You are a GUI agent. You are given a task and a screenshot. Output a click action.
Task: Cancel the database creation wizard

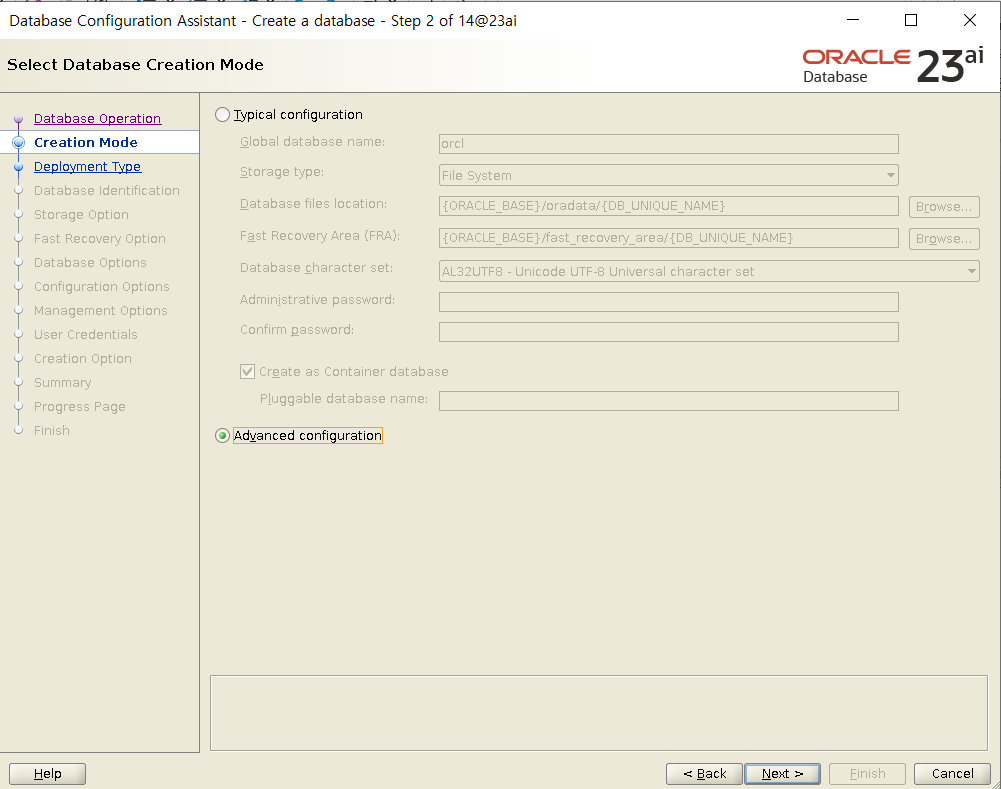pos(952,774)
